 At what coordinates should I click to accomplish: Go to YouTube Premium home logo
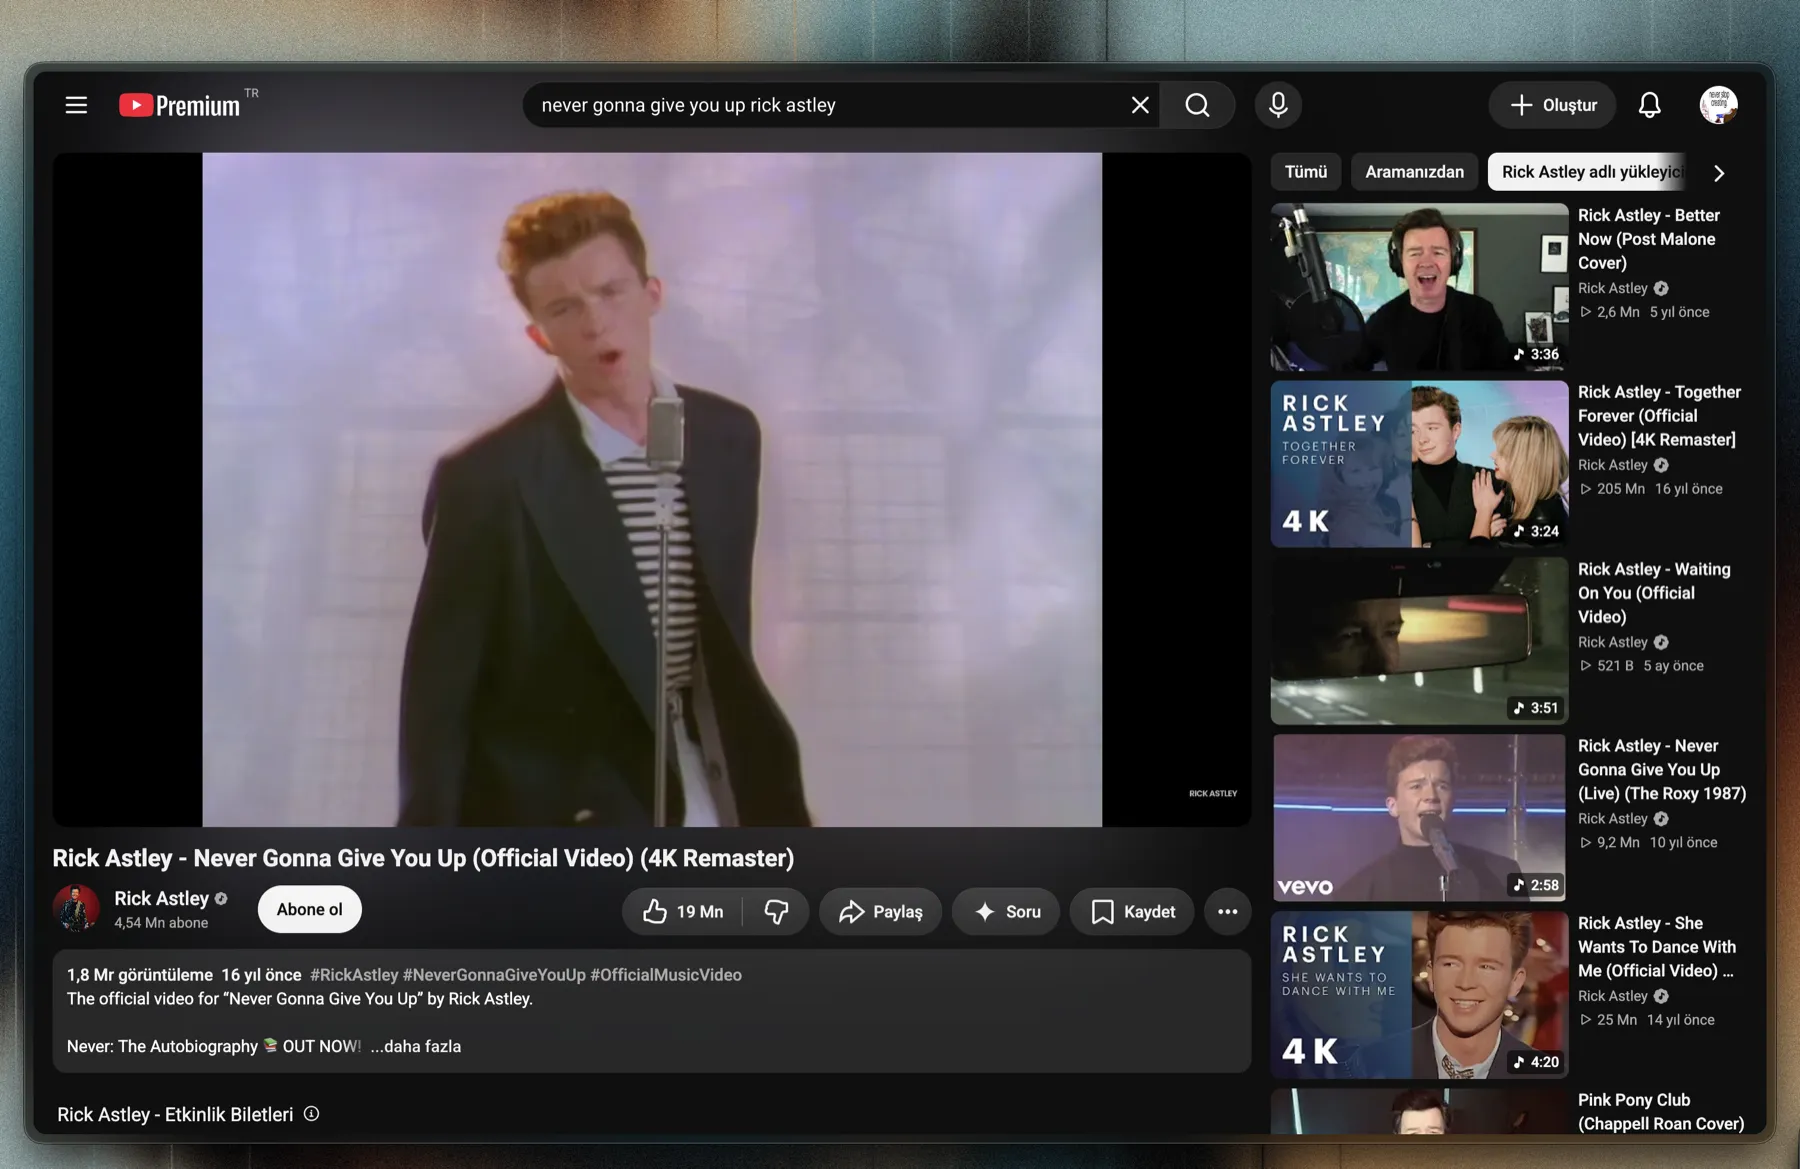point(180,105)
